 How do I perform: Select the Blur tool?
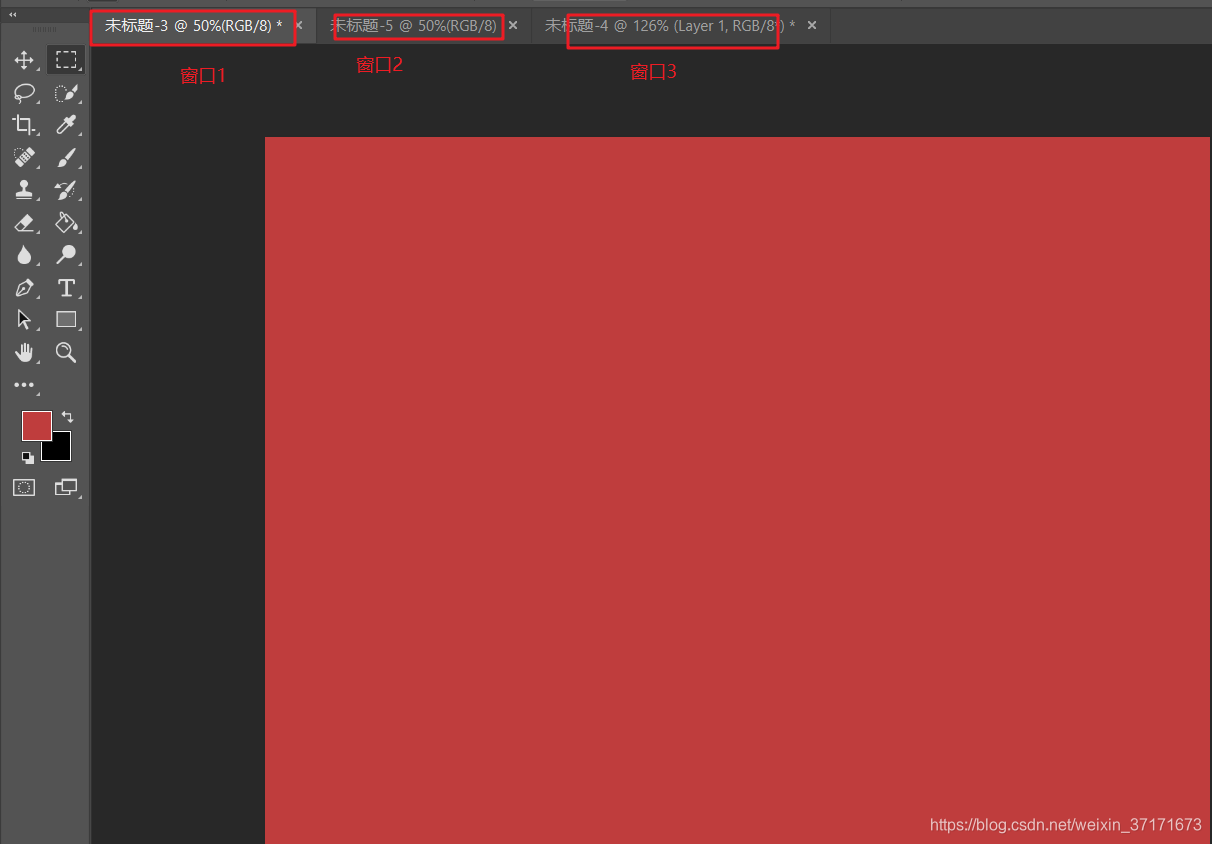[x=24, y=255]
